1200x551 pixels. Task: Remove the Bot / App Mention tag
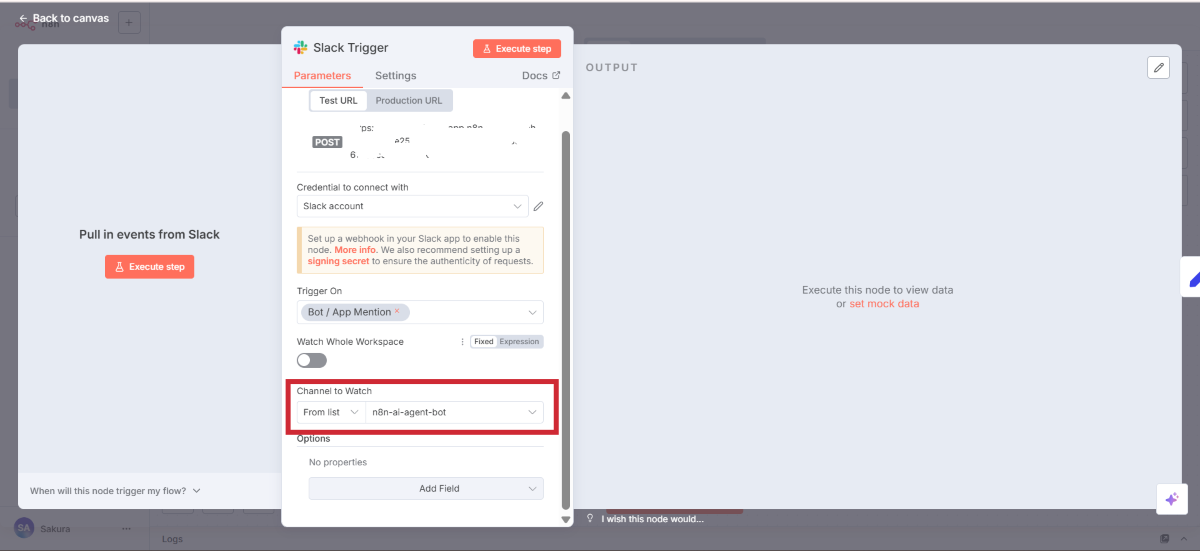[397, 312]
